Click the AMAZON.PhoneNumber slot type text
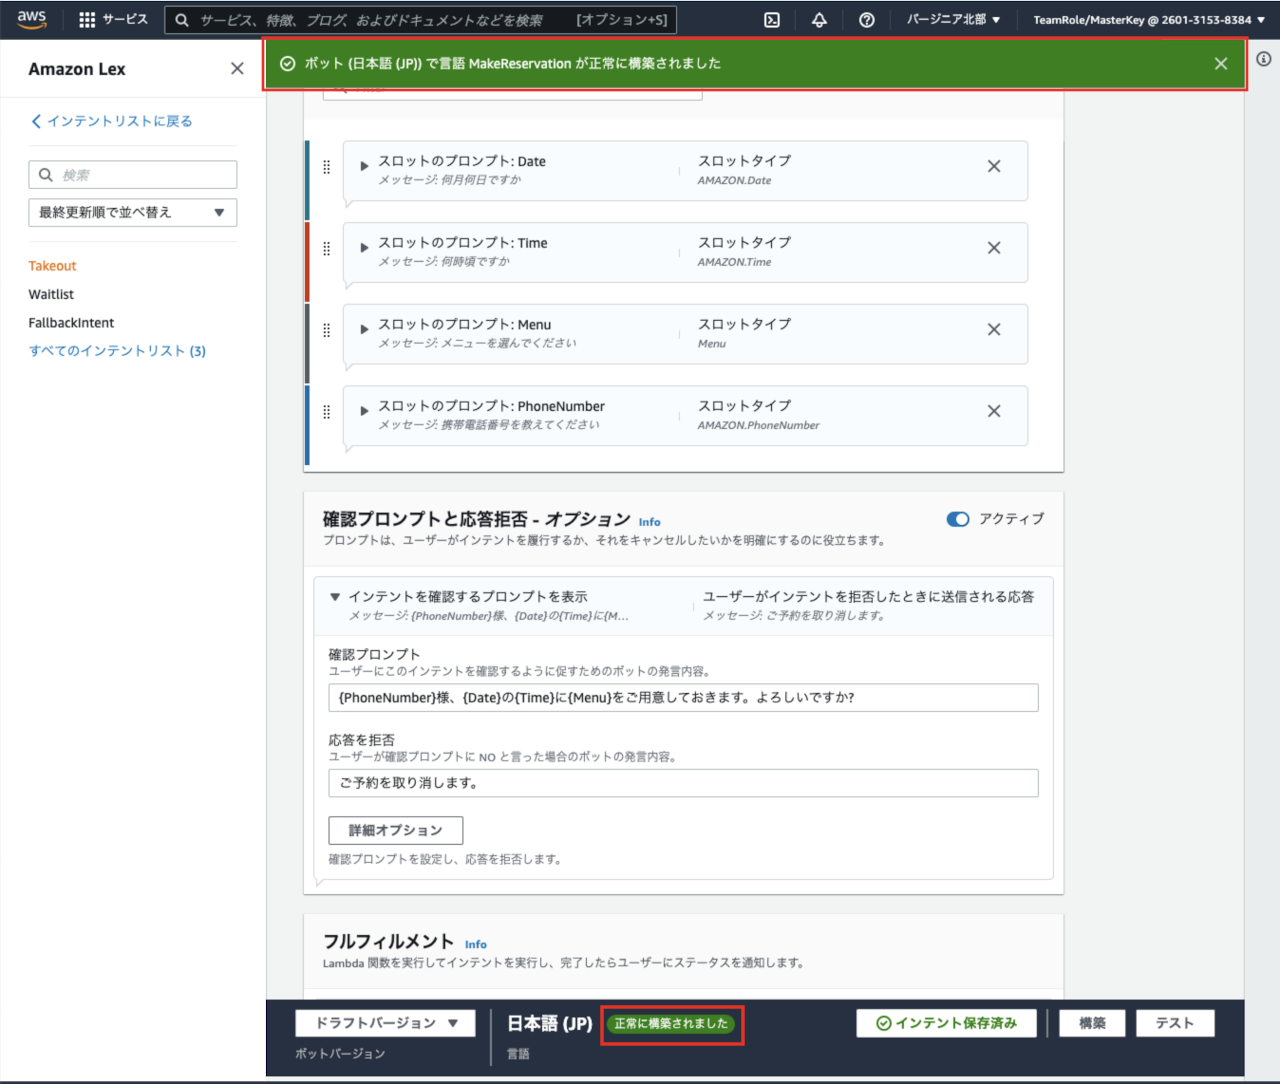The height and width of the screenshot is (1084, 1280). click(758, 425)
